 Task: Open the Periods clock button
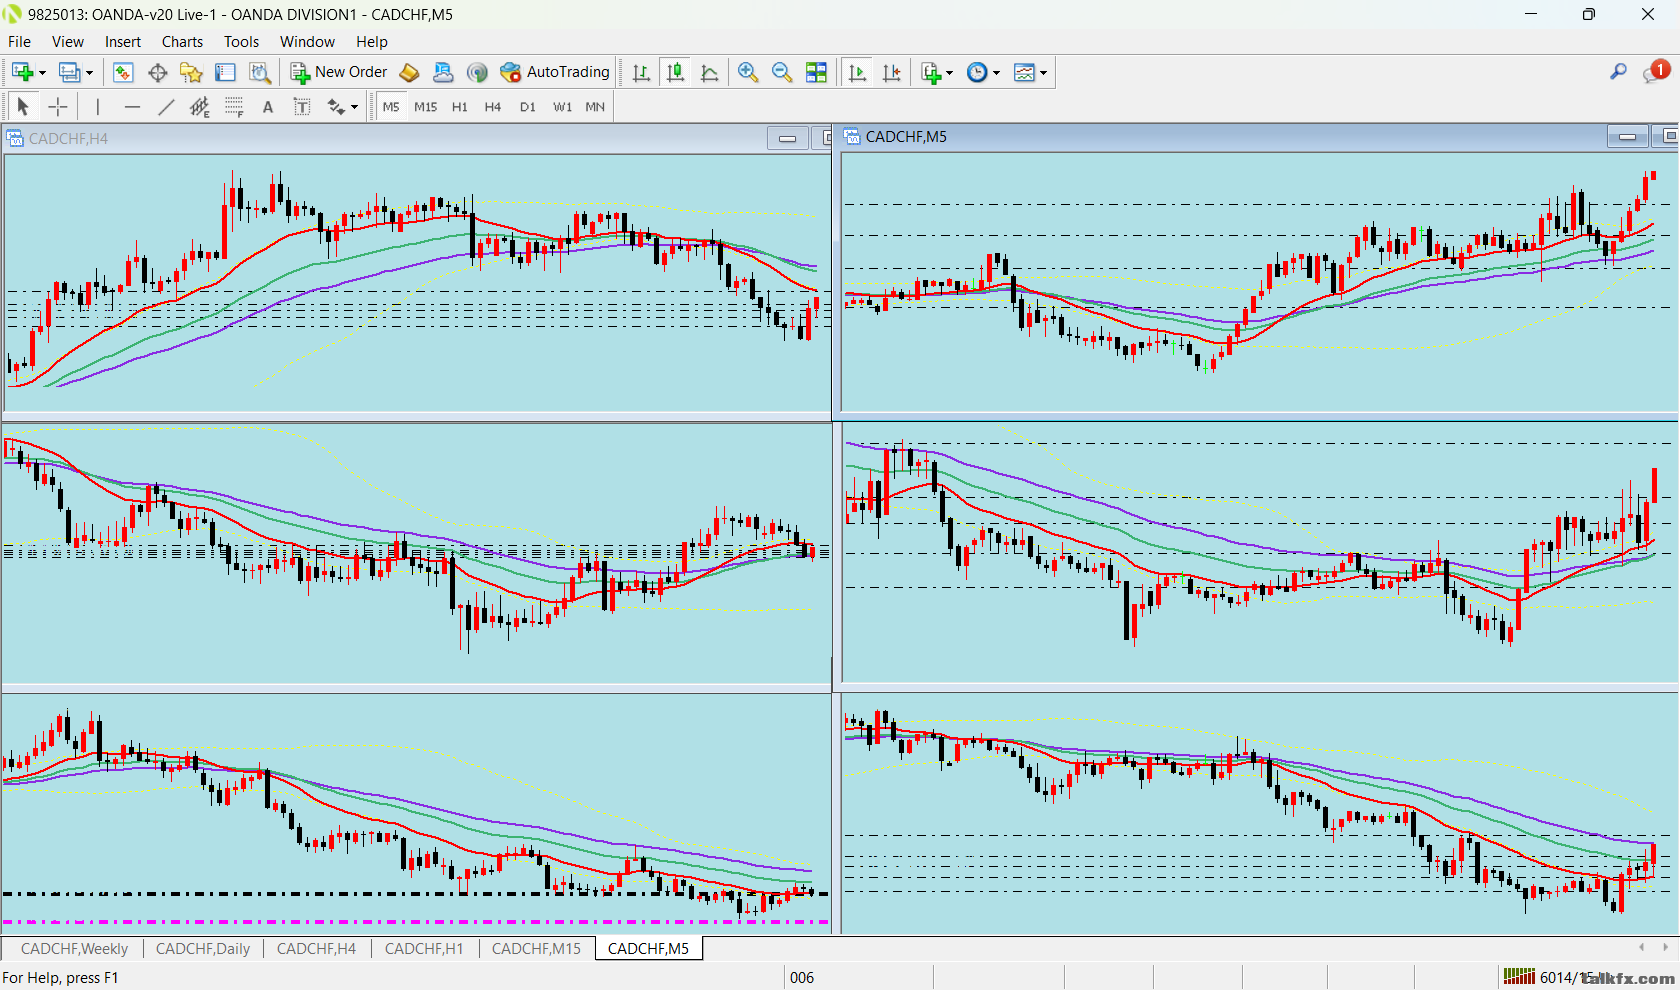coord(977,72)
